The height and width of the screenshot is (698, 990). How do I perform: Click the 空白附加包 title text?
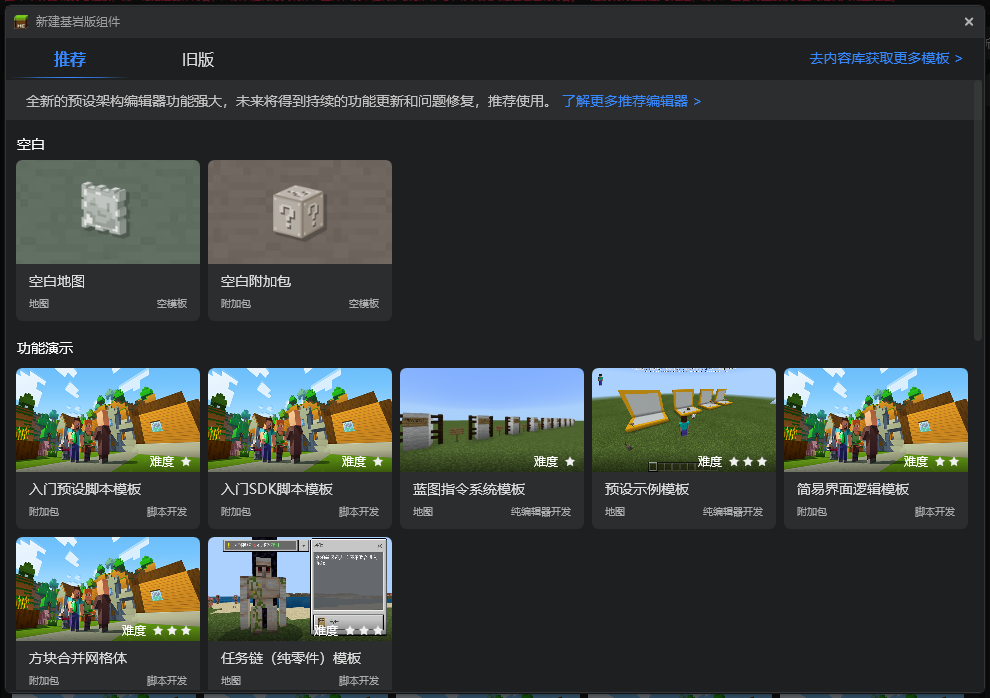[x=256, y=281]
